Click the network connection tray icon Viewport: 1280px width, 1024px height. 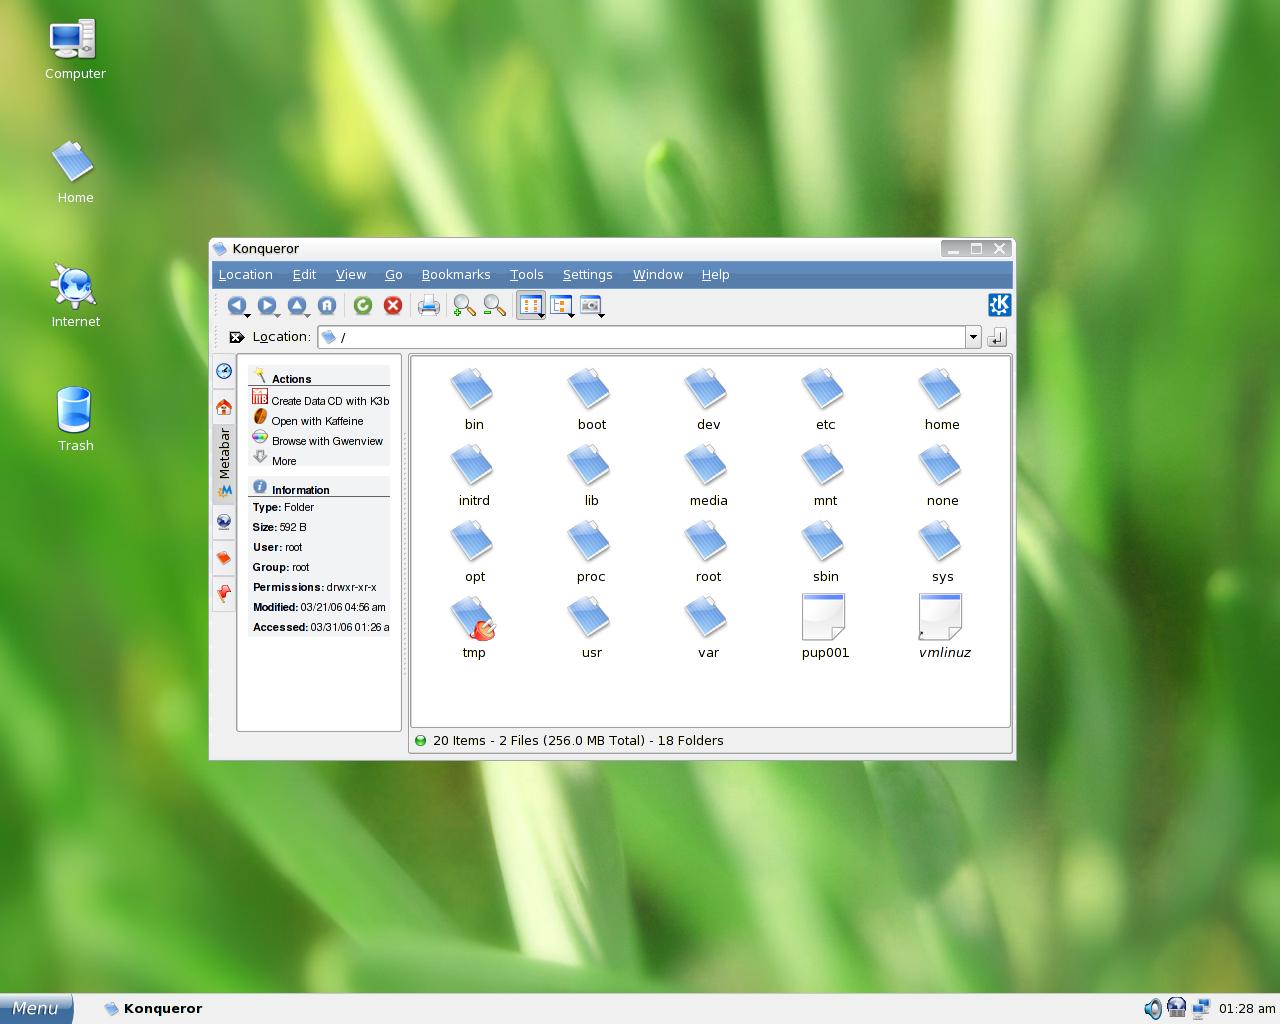1201,1008
